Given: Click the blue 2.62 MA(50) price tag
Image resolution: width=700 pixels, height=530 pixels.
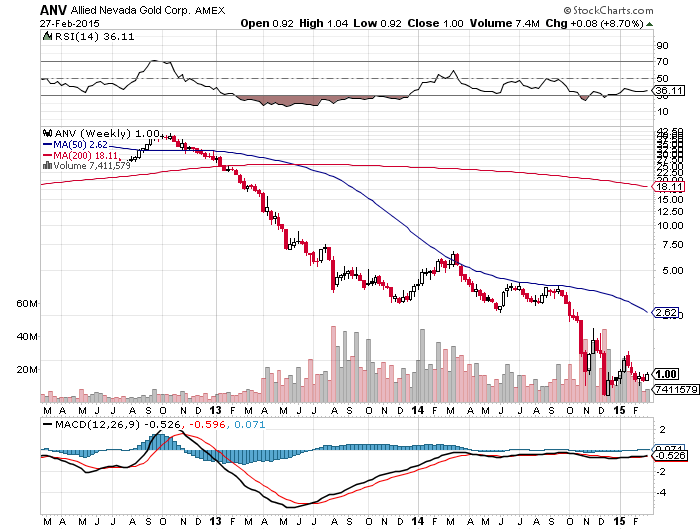Looking at the screenshot, I should [667, 312].
